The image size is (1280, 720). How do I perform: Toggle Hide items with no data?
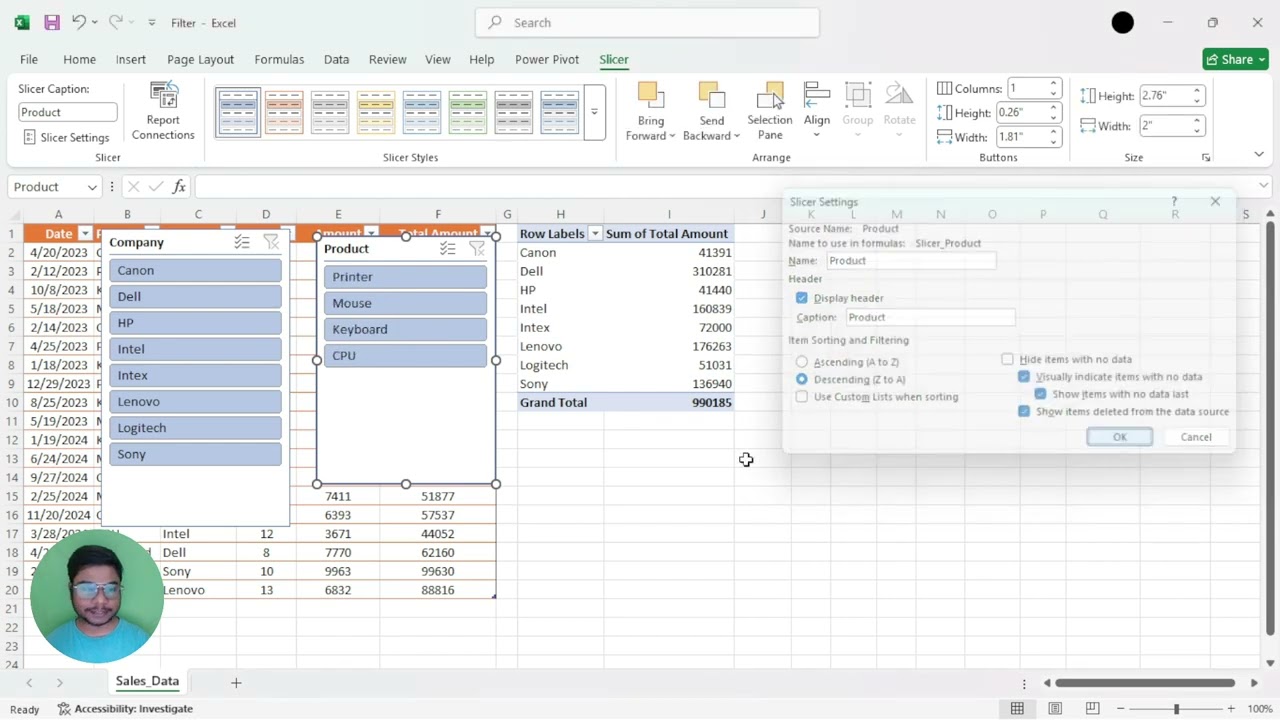pyautogui.click(x=1008, y=359)
